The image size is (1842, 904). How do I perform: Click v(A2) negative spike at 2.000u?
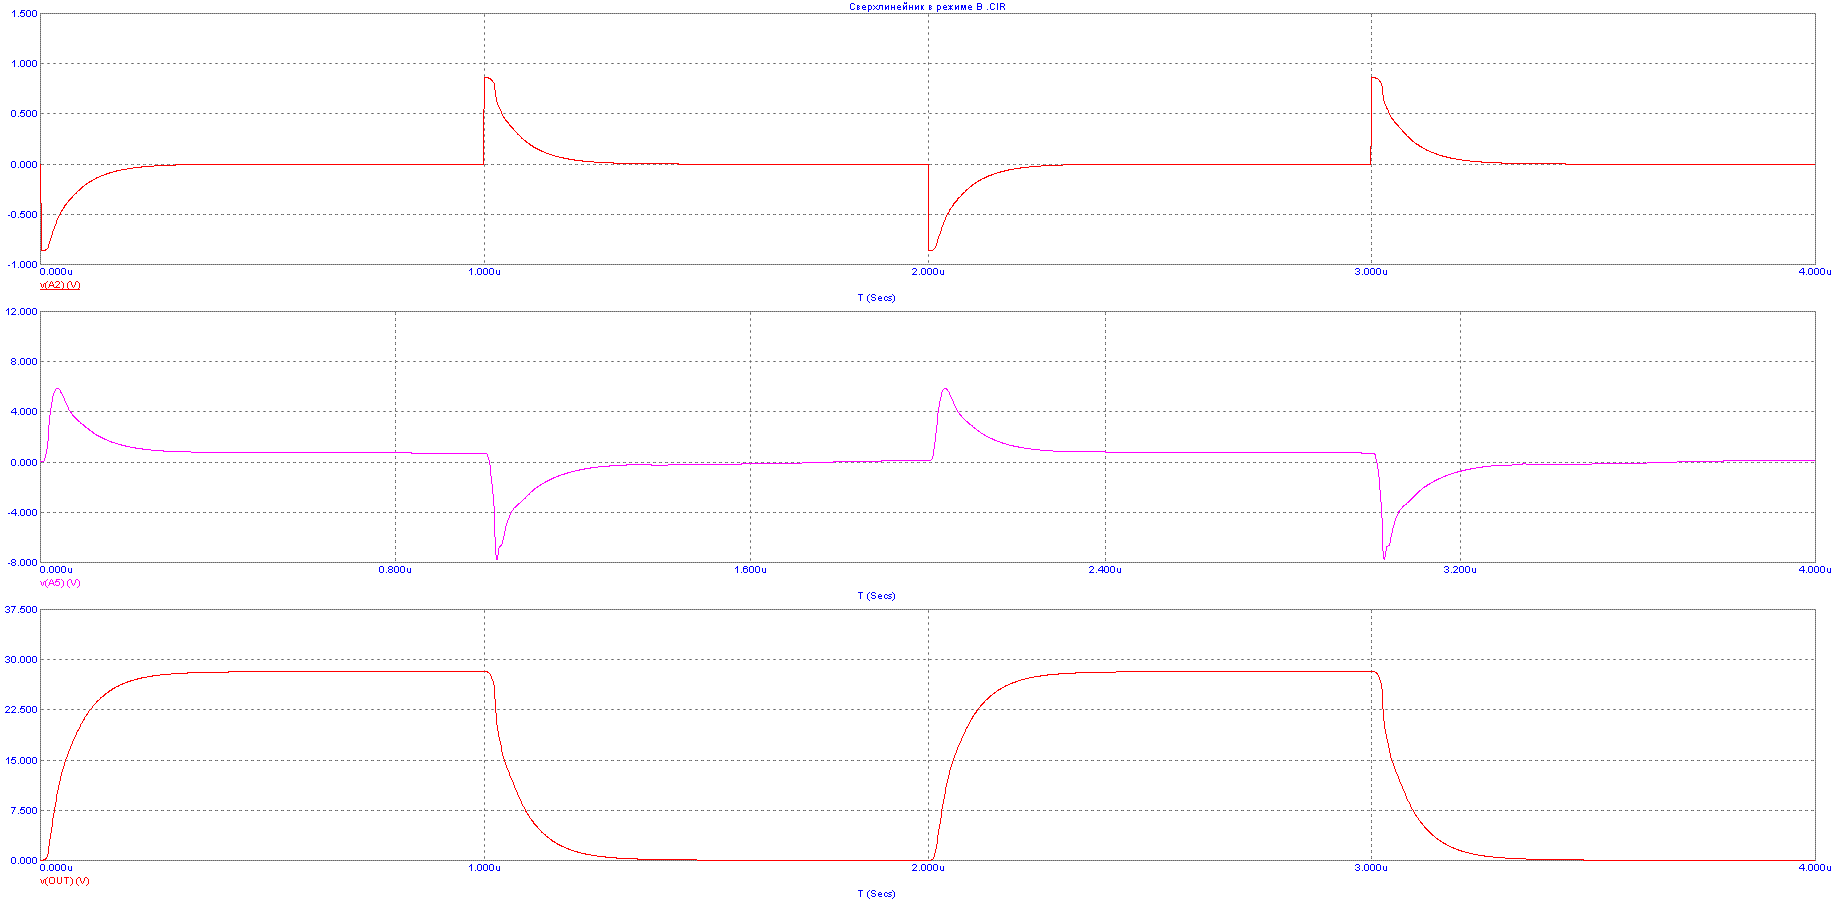click(x=931, y=249)
